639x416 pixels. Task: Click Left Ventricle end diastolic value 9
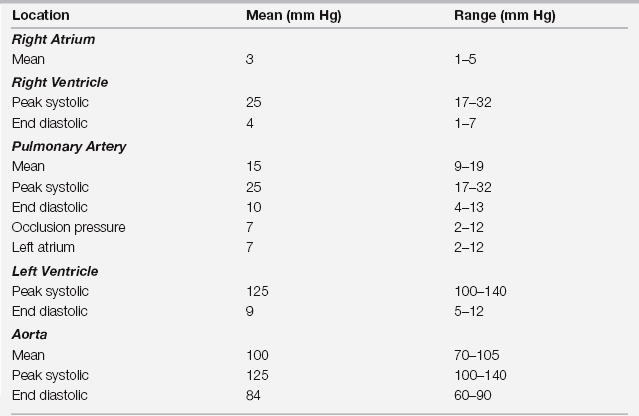pos(250,311)
